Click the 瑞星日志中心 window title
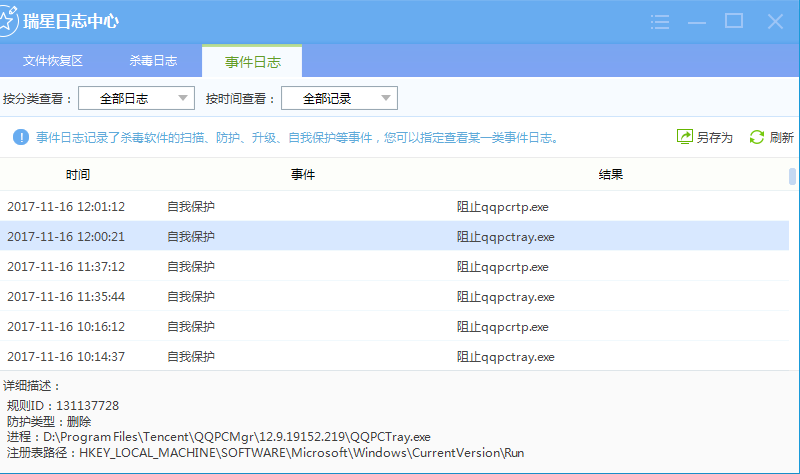Viewport: 800px width, 474px height. point(71,21)
